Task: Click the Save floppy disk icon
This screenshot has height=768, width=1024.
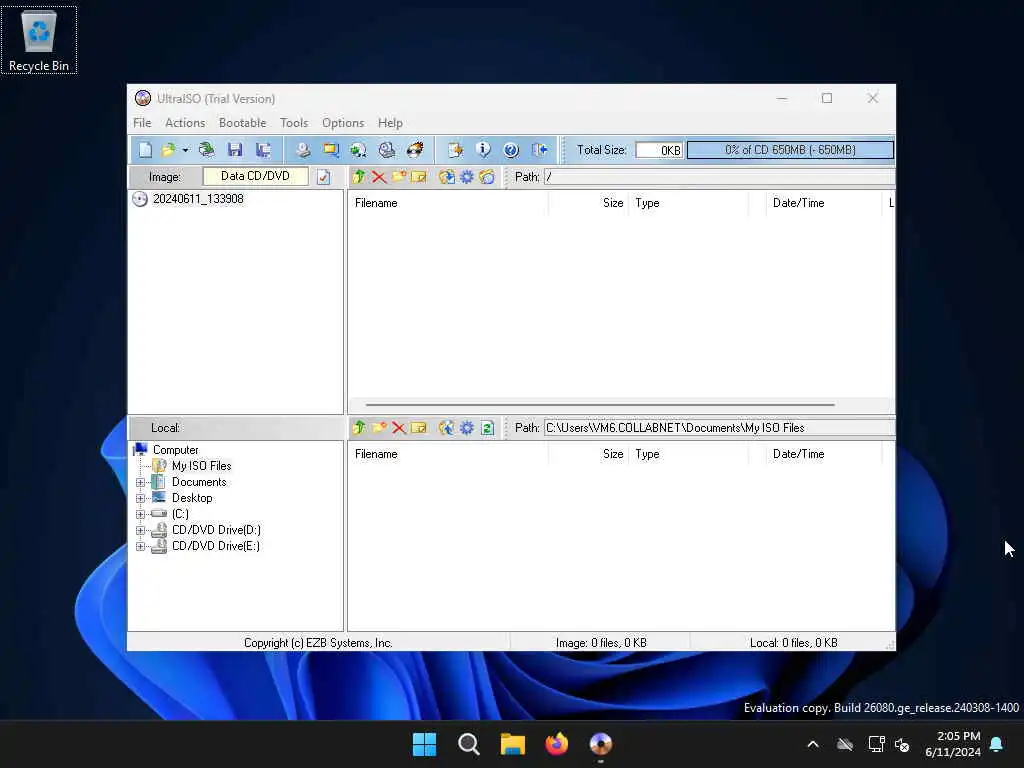Action: pos(235,150)
